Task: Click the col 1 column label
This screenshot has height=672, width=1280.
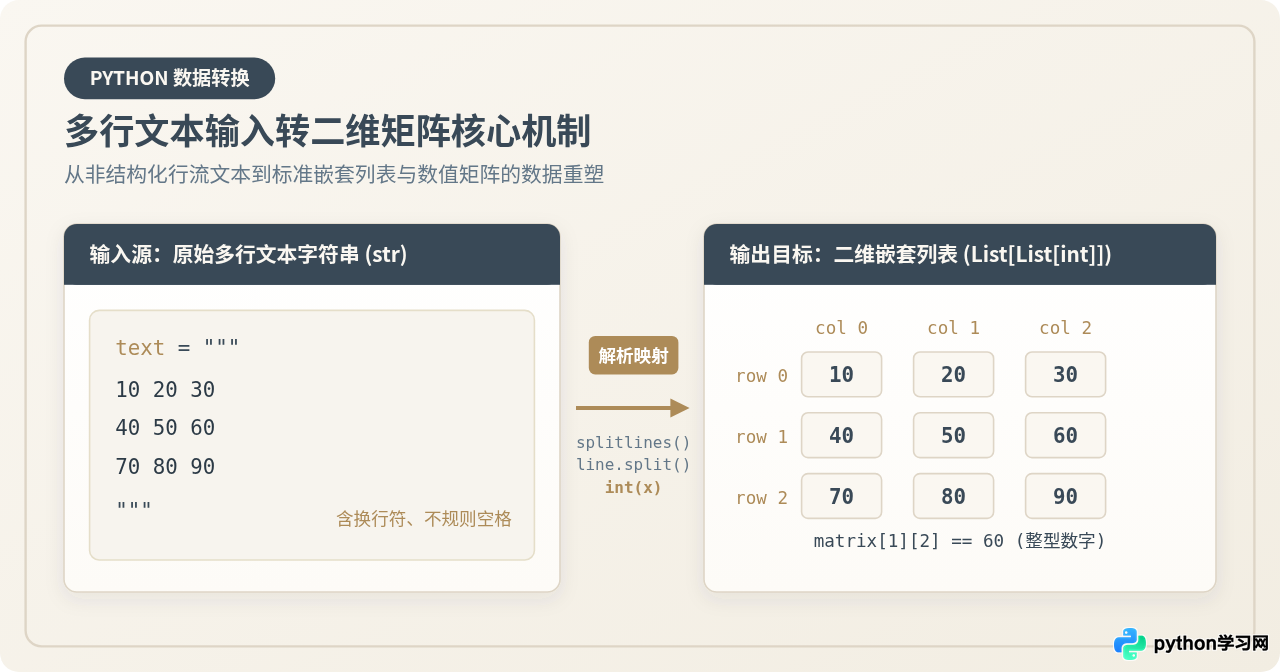Action: tap(953, 328)
